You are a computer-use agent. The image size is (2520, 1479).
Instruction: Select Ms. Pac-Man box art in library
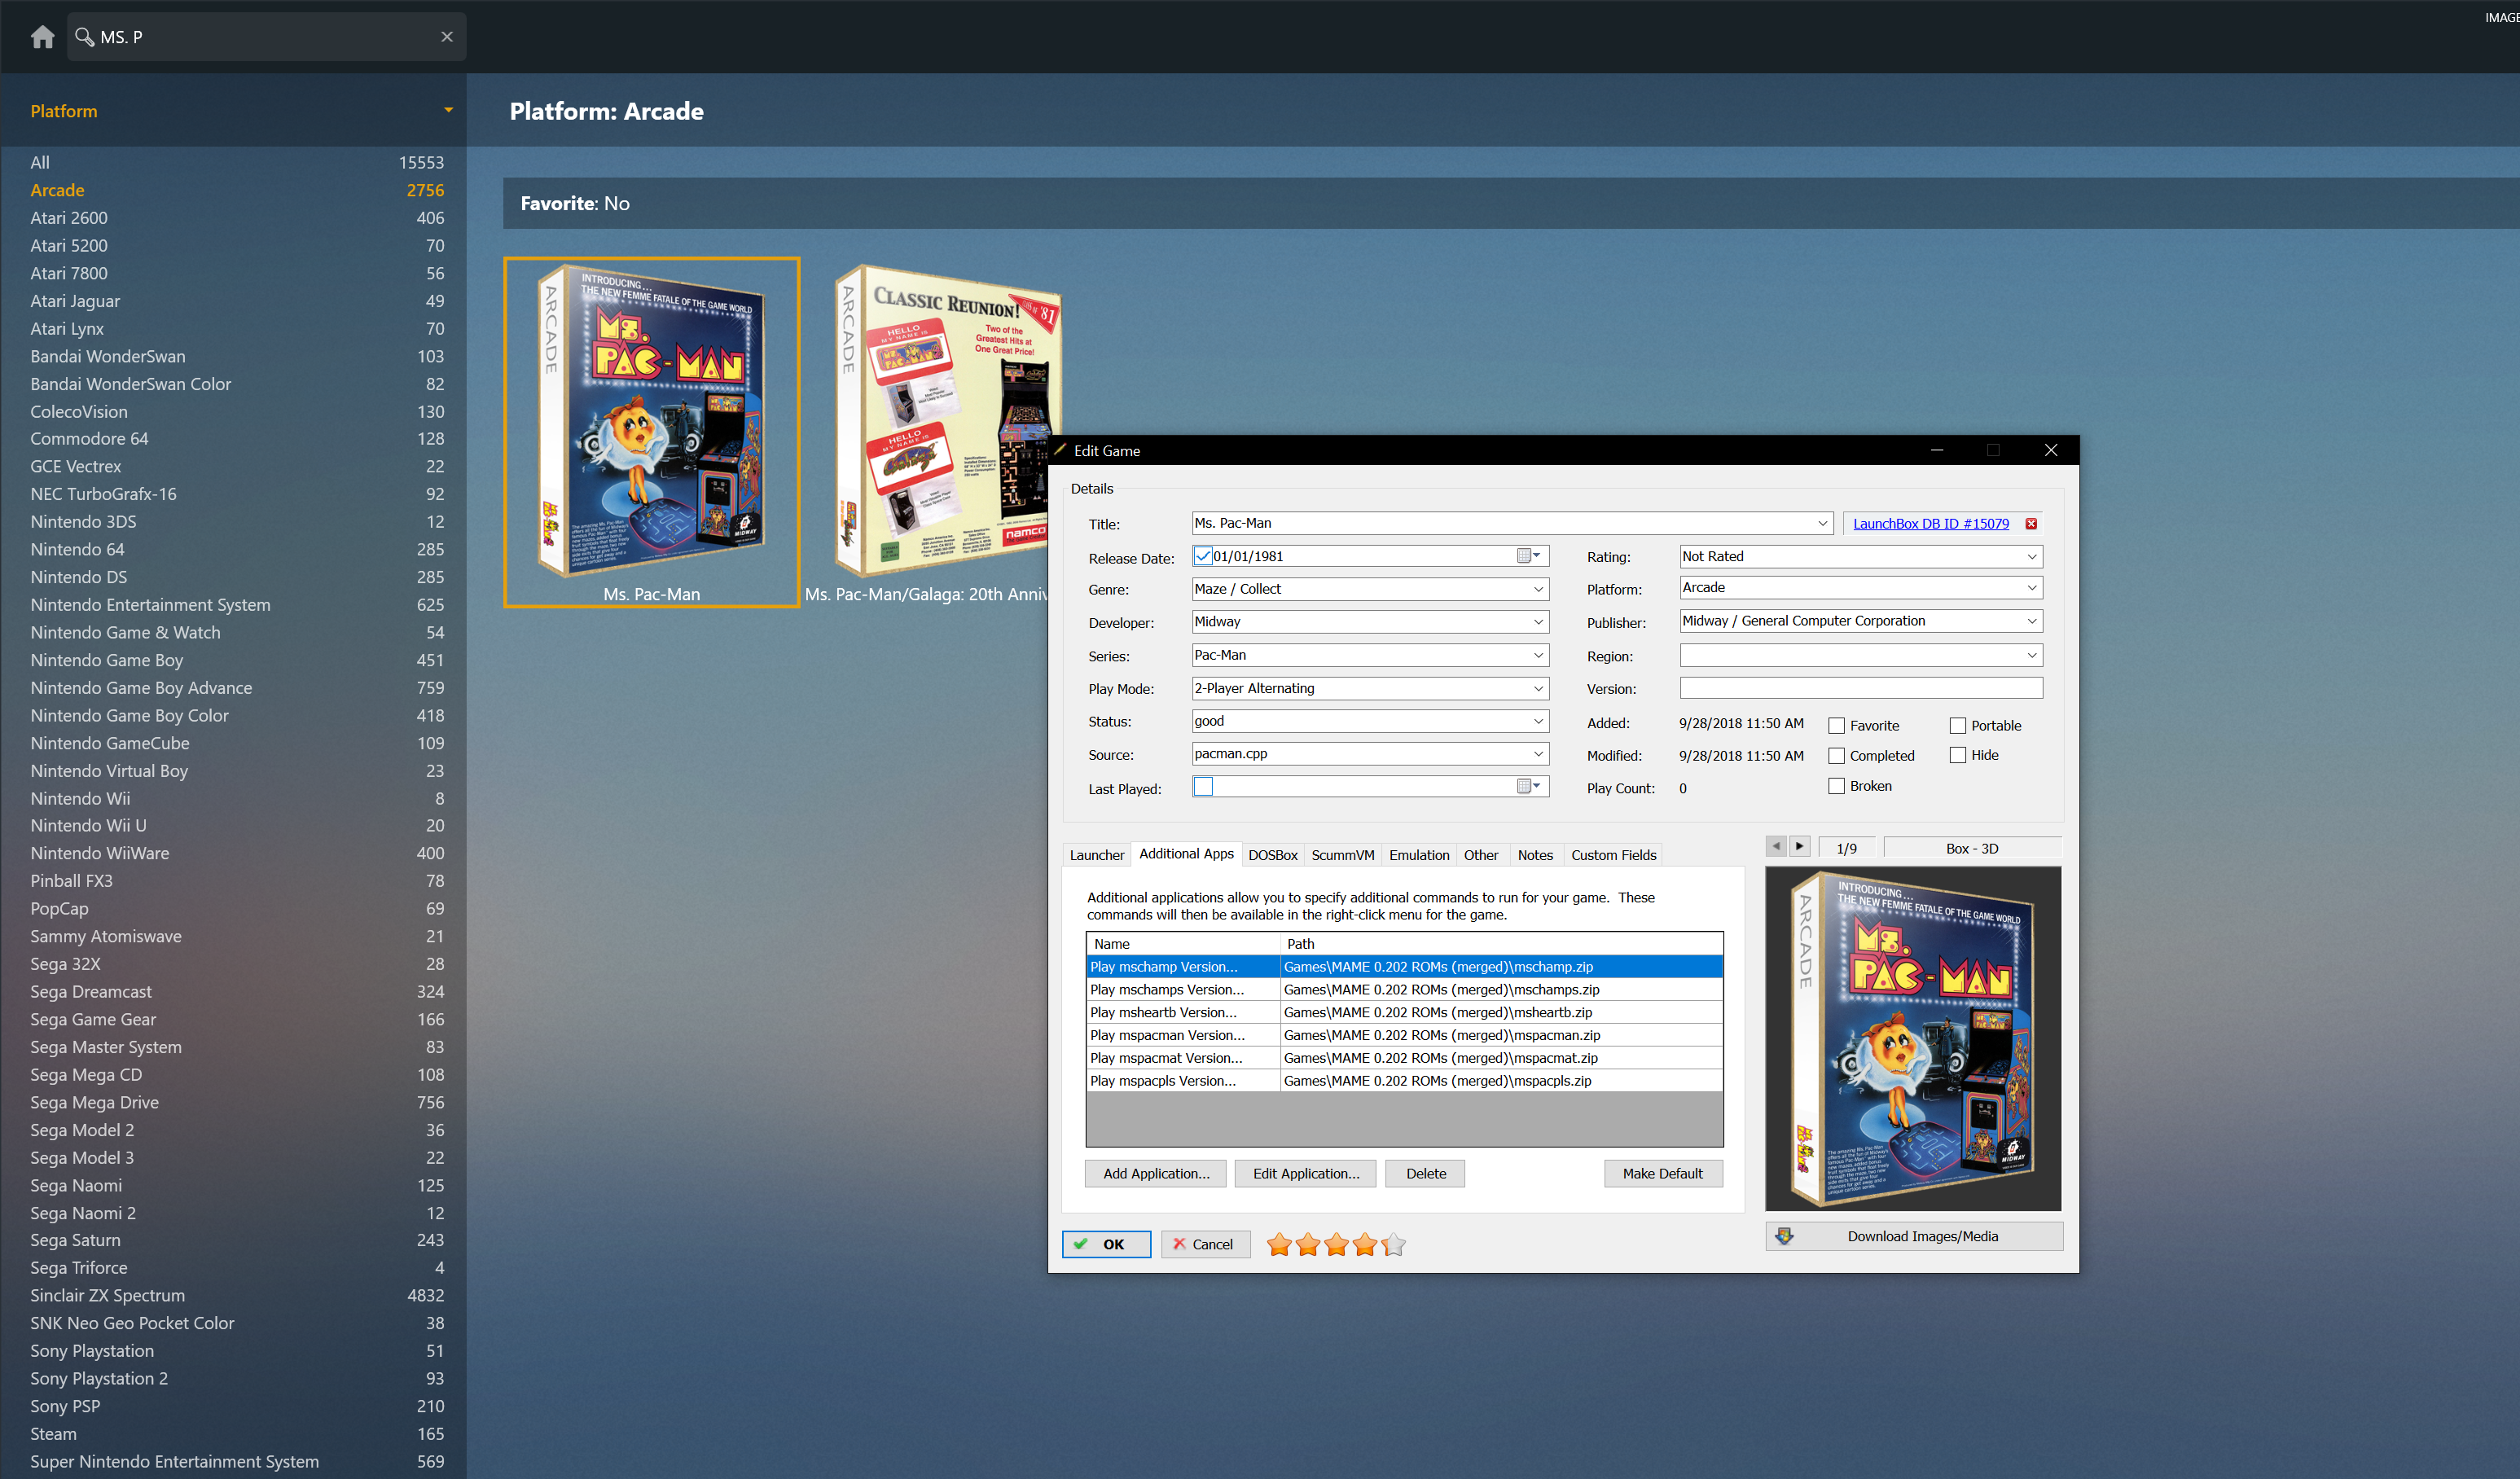(x=652, y=421)
